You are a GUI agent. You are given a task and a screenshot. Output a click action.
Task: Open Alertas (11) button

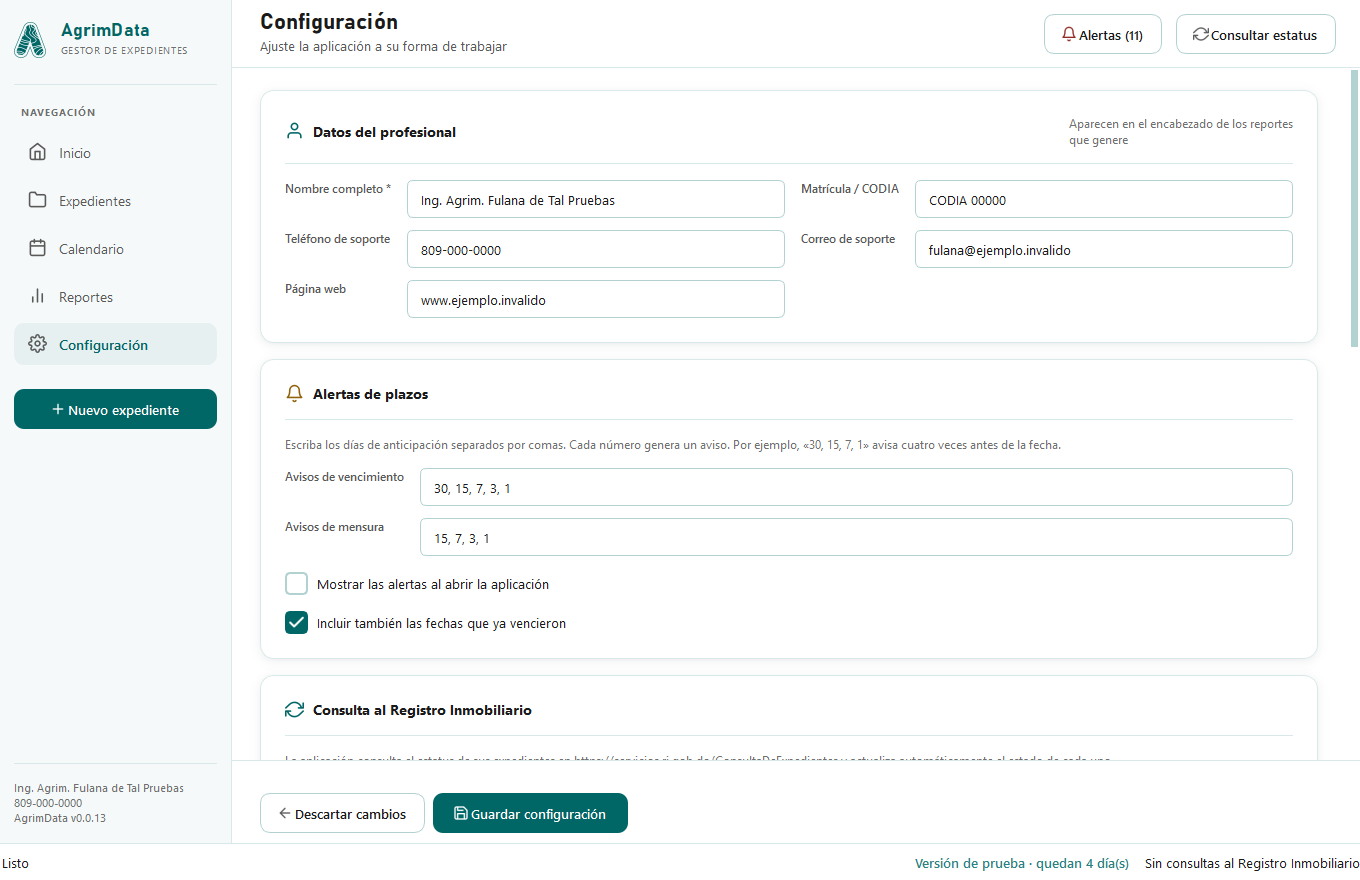1103,35
